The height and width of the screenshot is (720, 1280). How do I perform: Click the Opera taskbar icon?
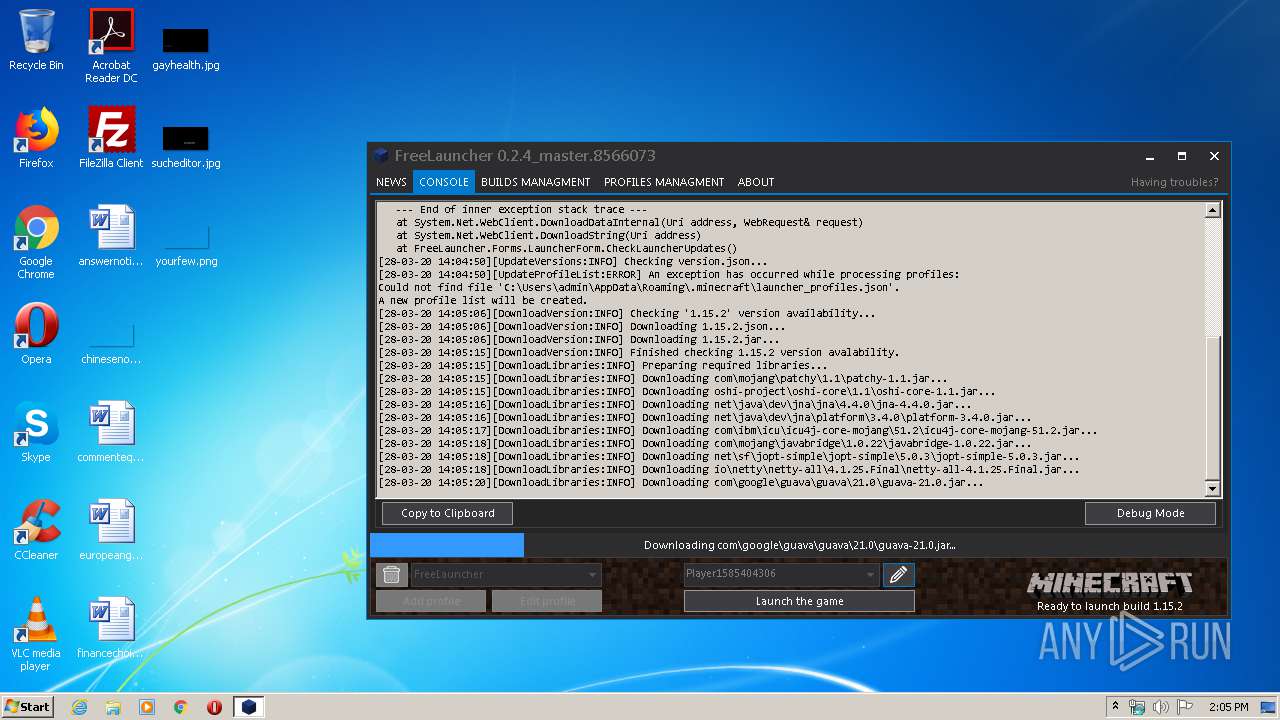point(214,707)
